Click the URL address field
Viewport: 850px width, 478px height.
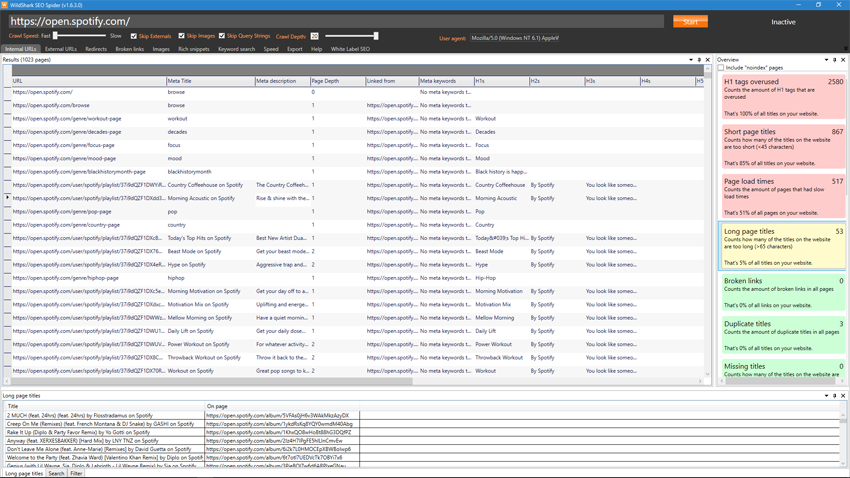coord(336,22)
